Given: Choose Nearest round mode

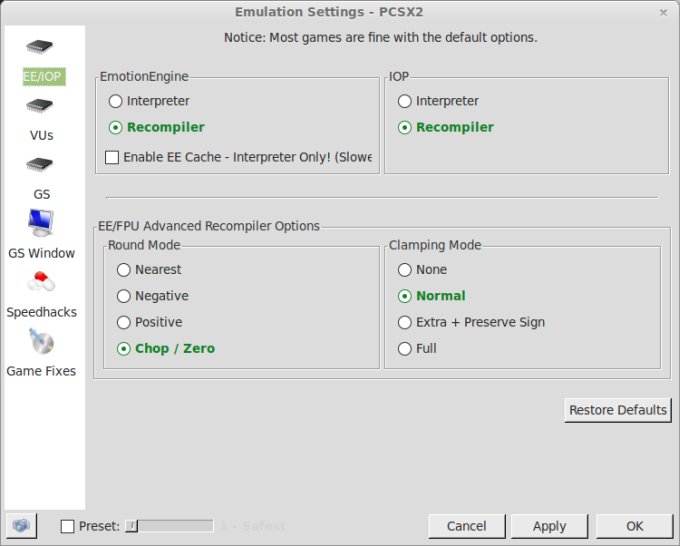Looking at the screenshot, I should pyautogui.click(x=124, y=270).
